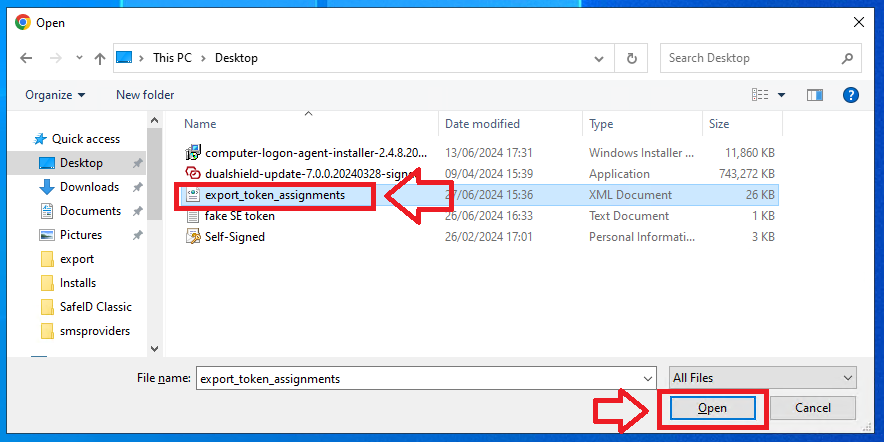Expand view options dropdown arrow
Viewport: 884px width, 442px height.
[x=781, y=95]
